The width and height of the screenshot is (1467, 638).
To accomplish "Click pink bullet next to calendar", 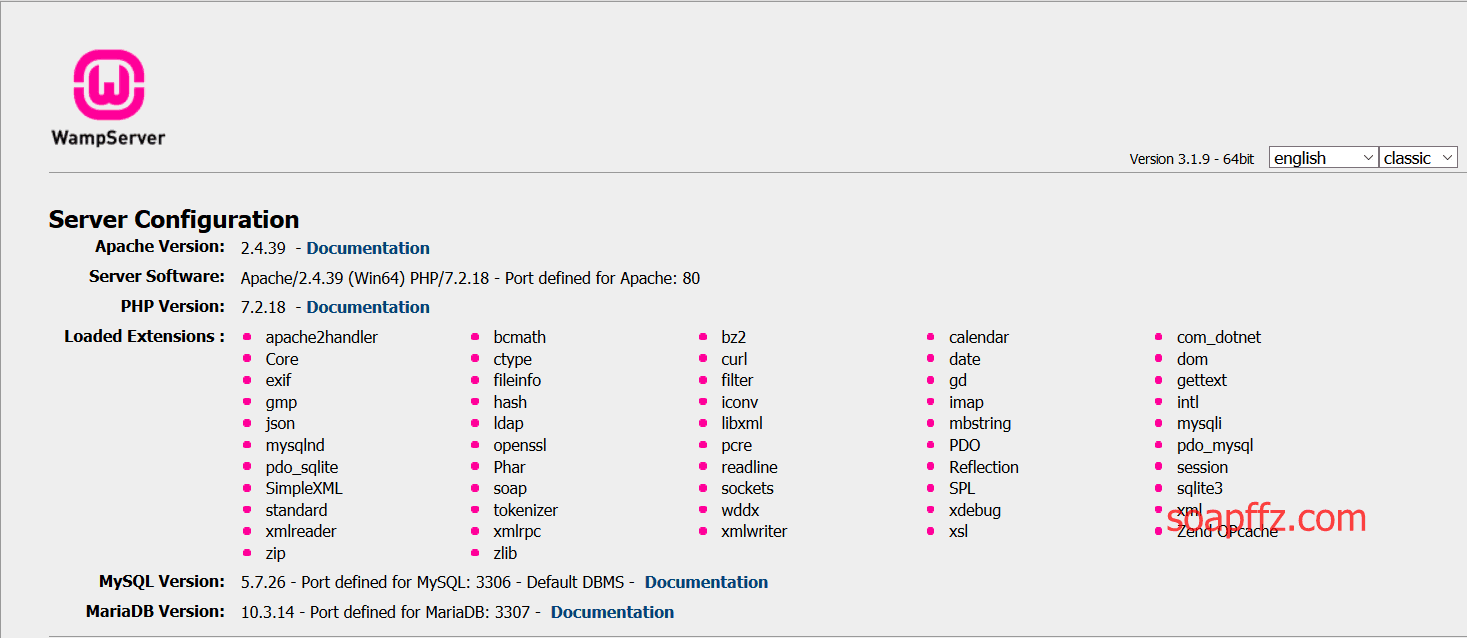I will pos(931,337).
